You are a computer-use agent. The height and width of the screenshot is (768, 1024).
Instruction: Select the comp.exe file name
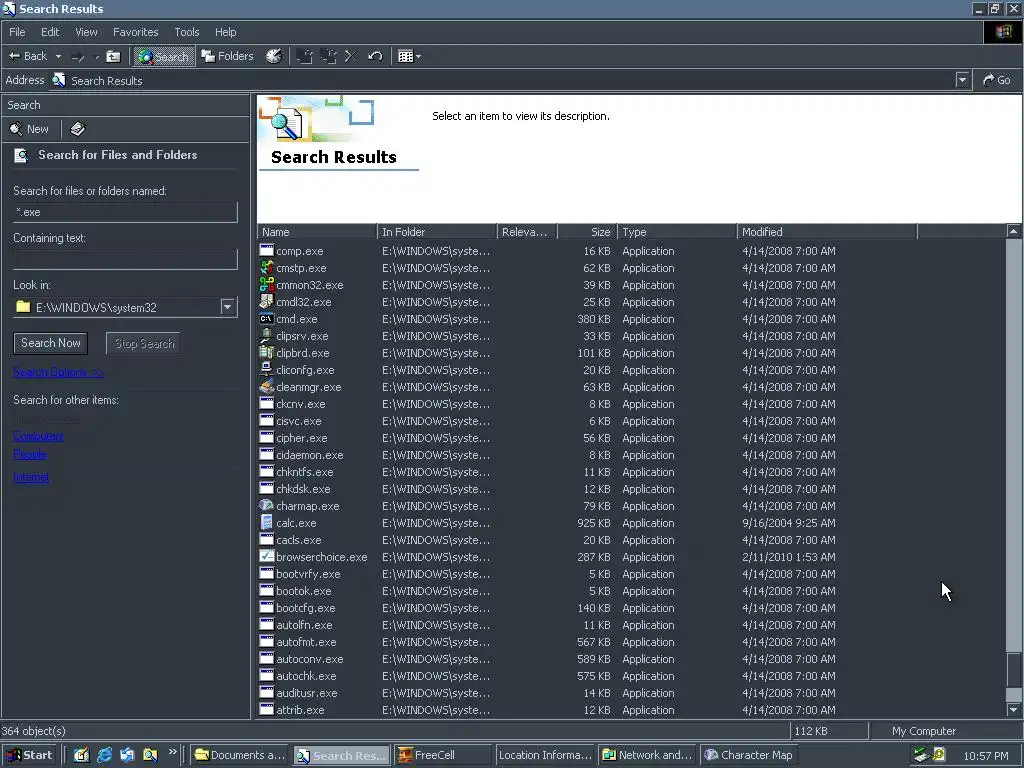pos(299,251)
